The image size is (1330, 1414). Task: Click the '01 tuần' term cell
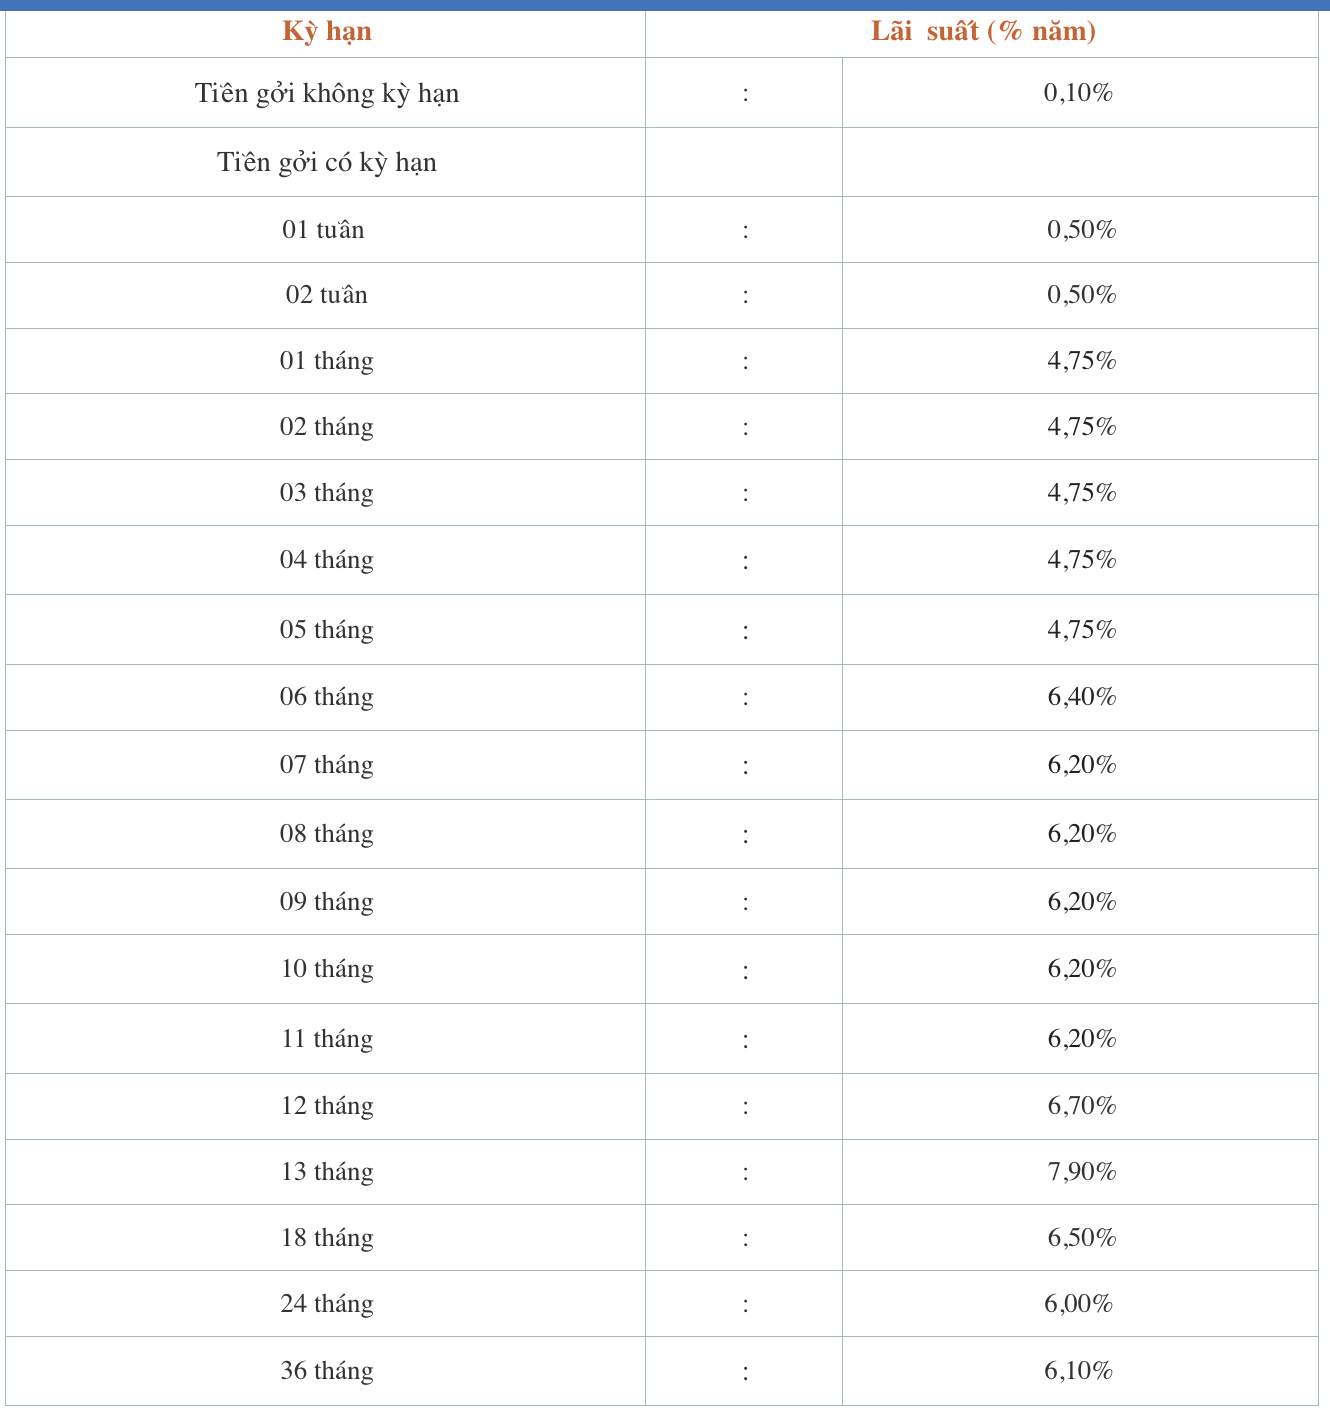click(324, 229)
